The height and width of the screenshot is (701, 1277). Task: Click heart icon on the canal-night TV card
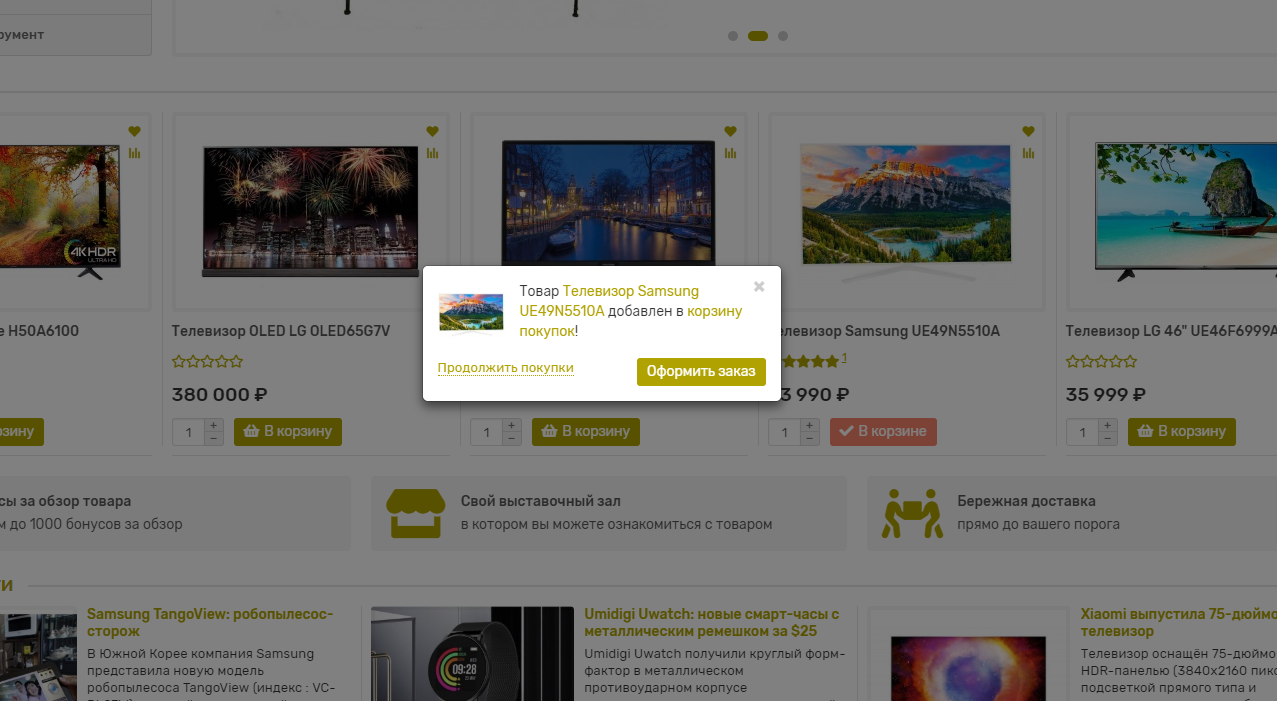point(730,131)
